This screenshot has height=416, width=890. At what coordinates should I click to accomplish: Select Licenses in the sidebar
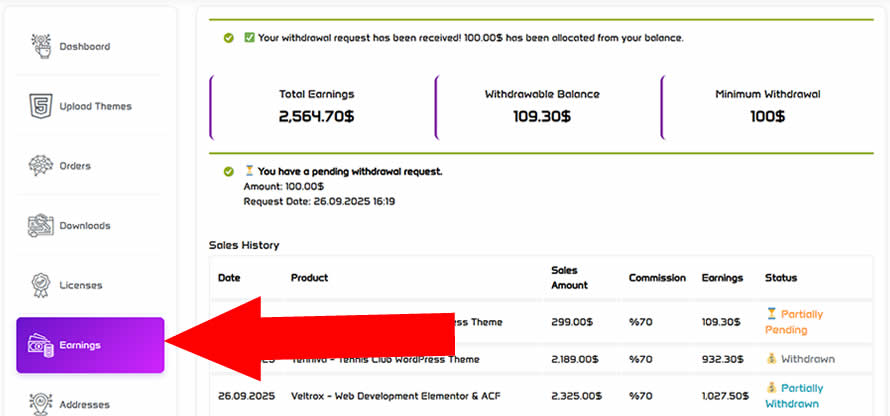point(80,286)
